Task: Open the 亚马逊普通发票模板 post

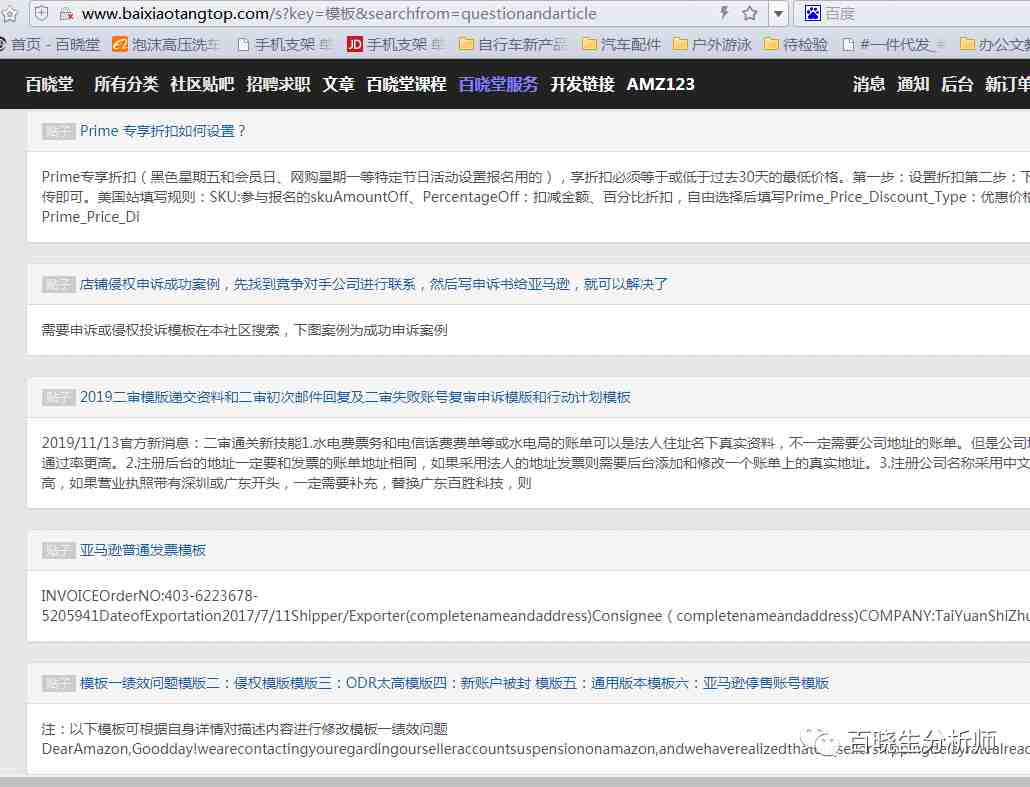Action: (x=143, y=551)
